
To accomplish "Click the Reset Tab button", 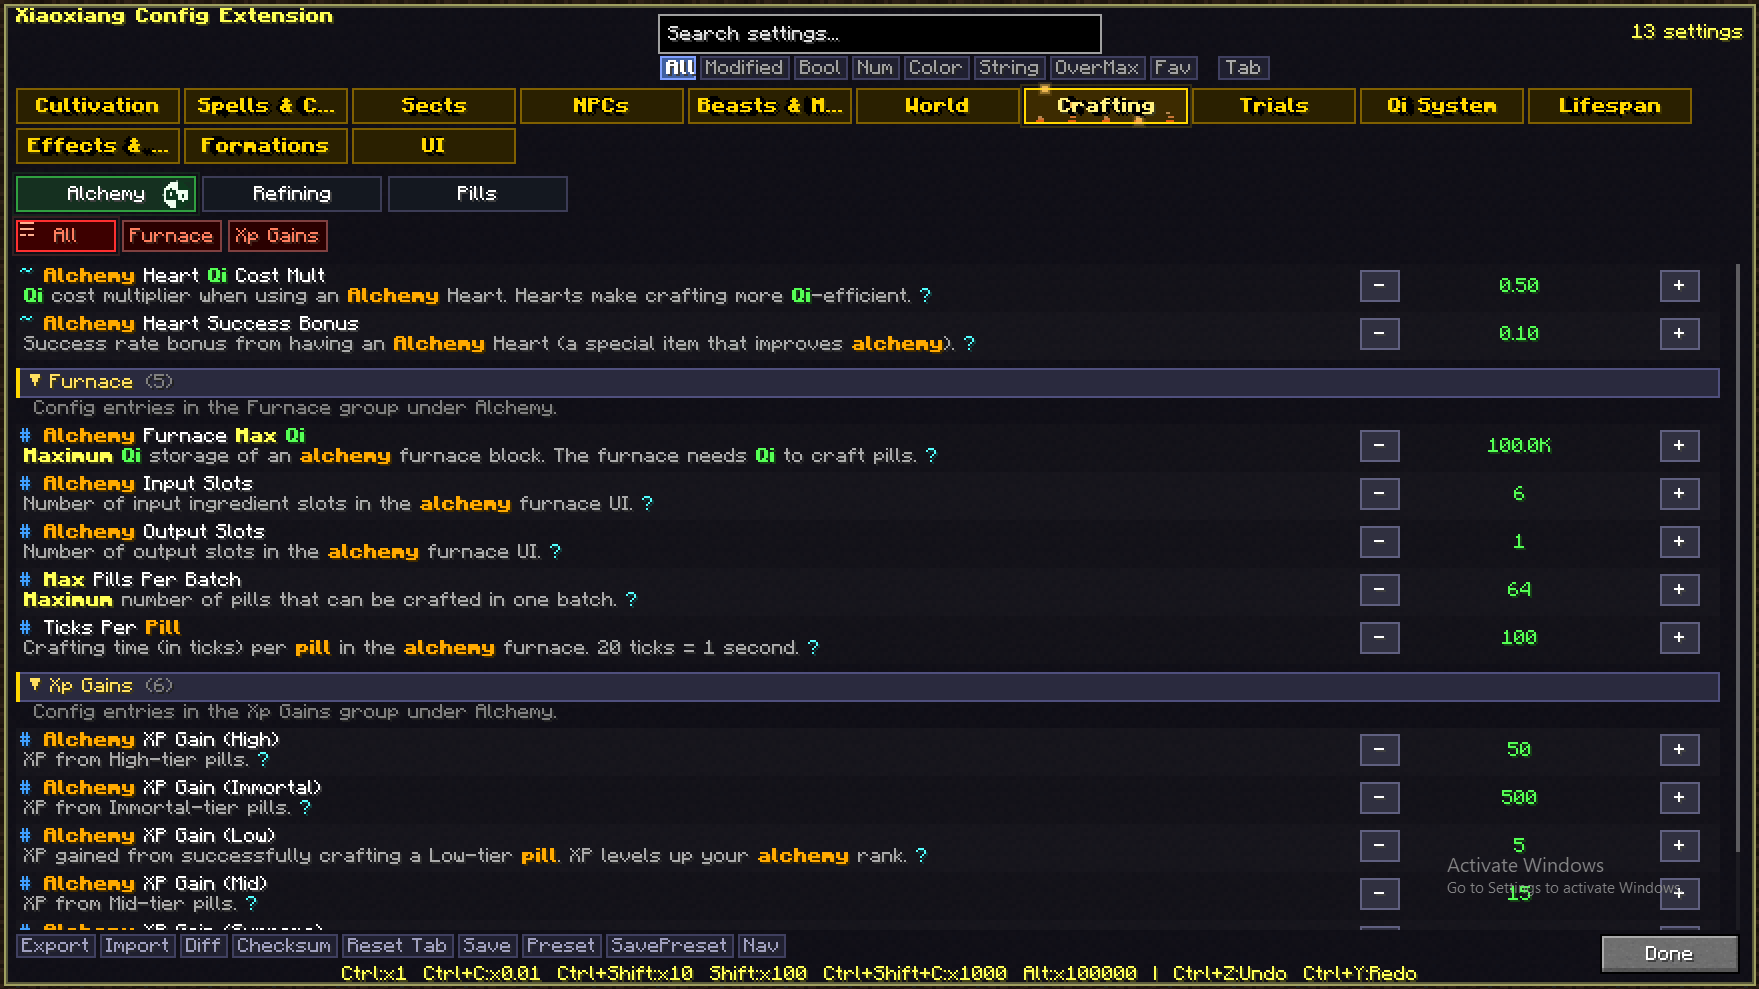I will point(397,946).
